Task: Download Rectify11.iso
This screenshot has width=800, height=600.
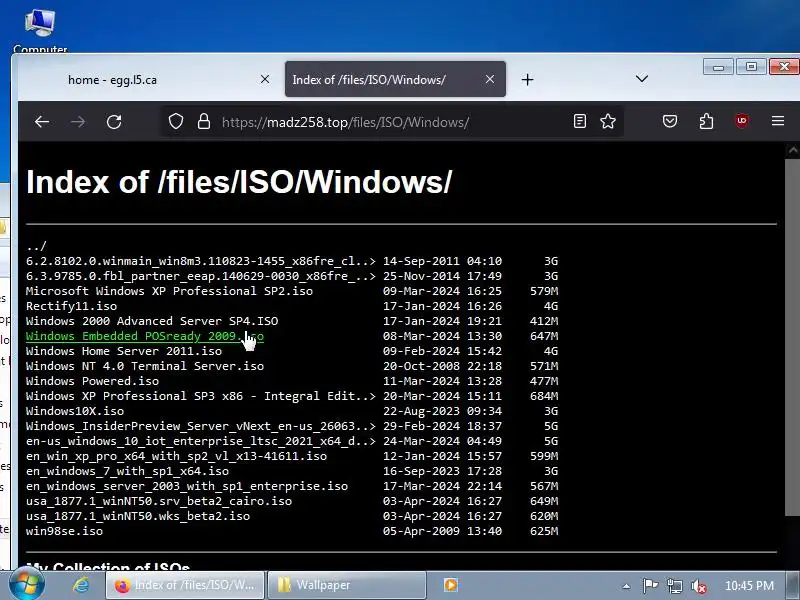Action: point(71,306)
